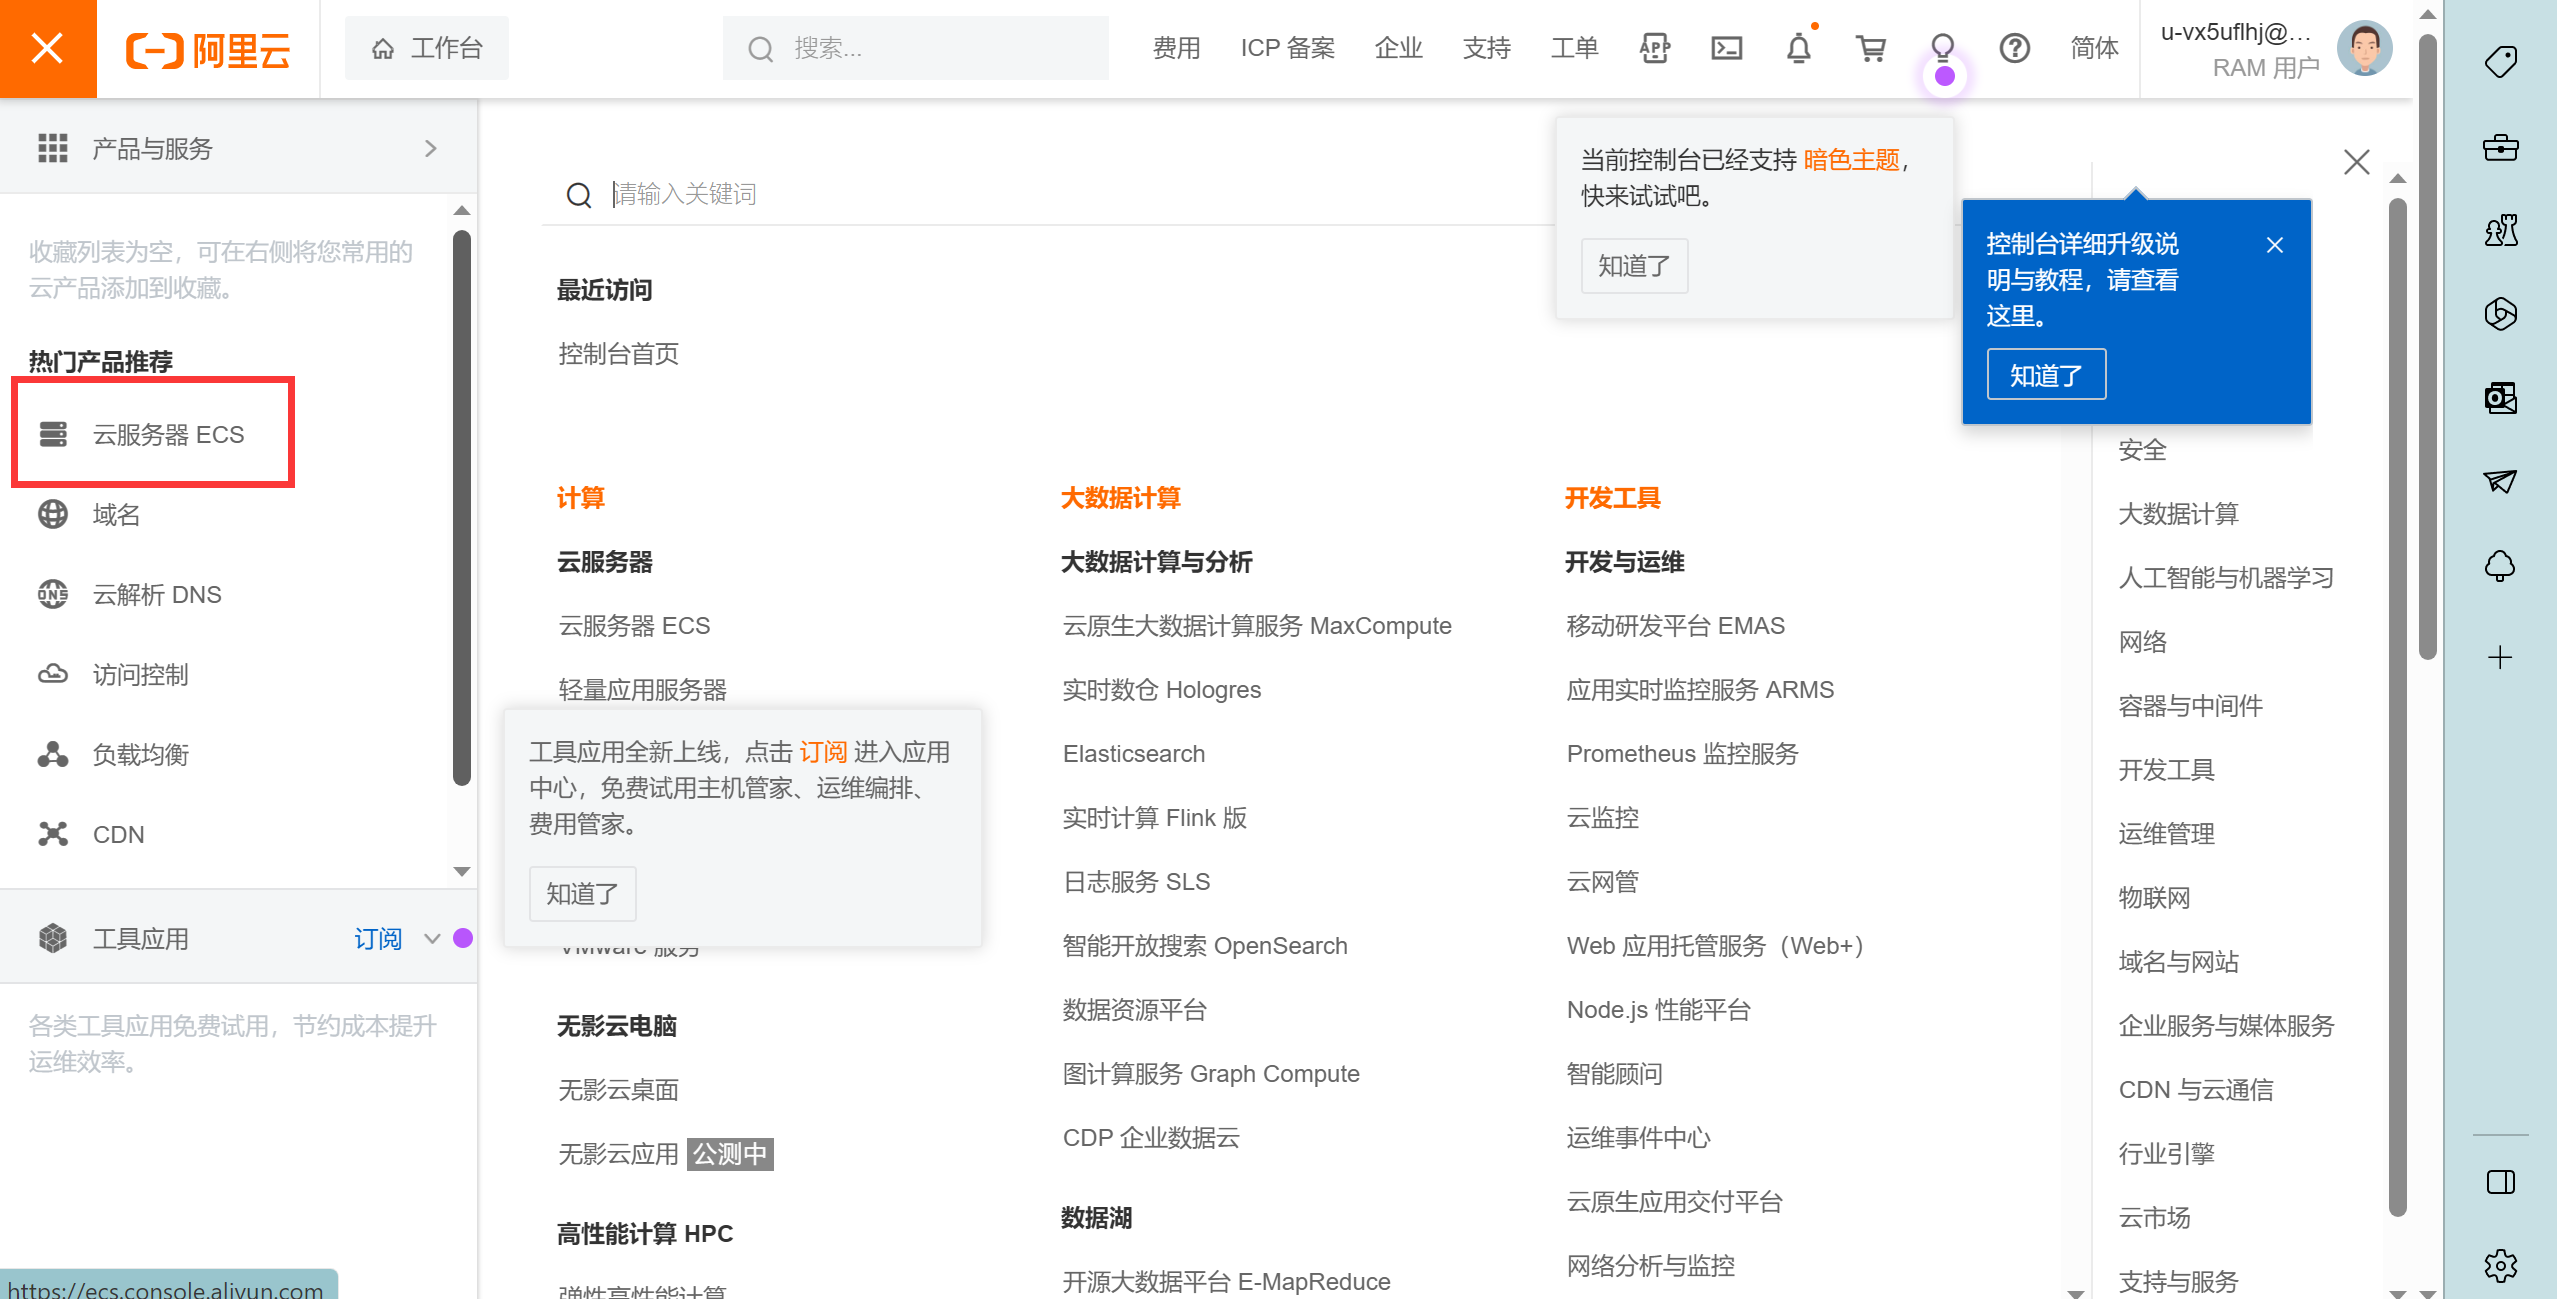Jump to 物联网 category
The image size is (2557, 1299).
pos(2154,898)
